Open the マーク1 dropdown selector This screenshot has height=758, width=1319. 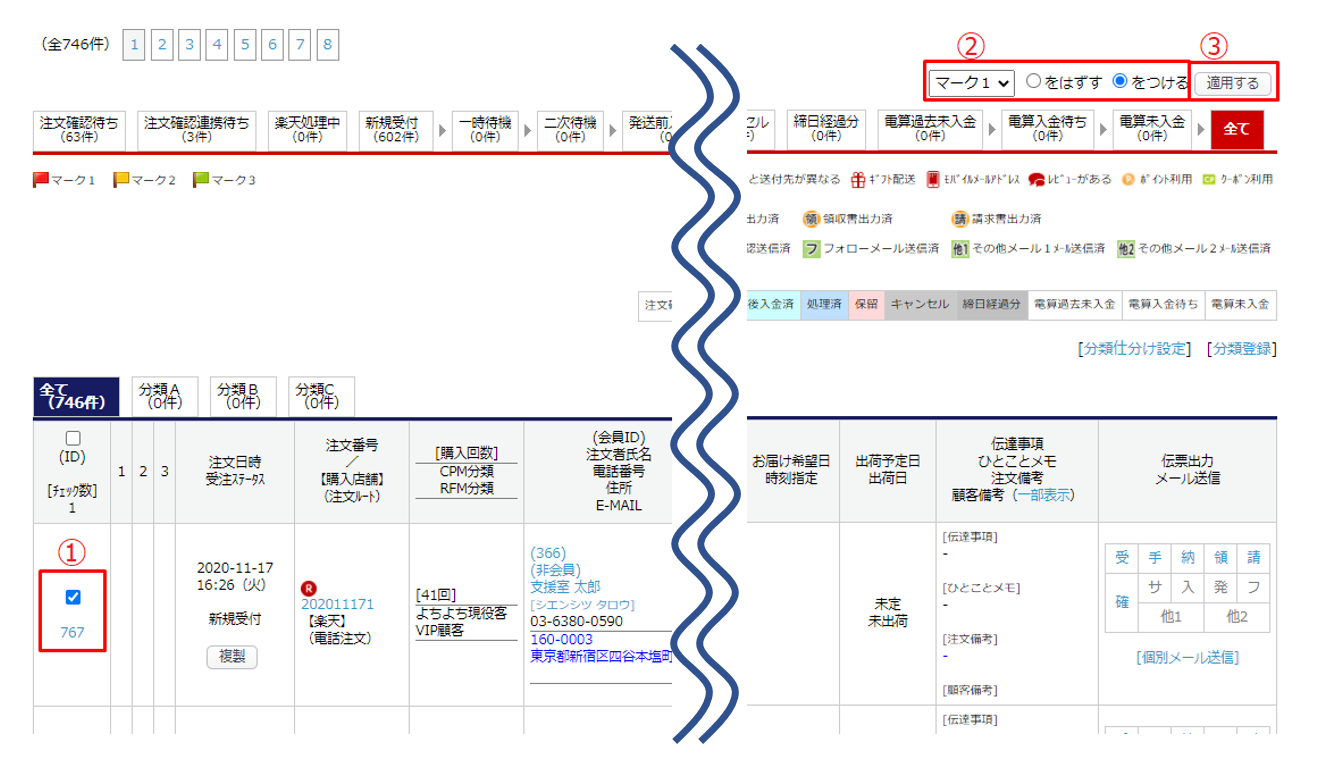point(971,82)
